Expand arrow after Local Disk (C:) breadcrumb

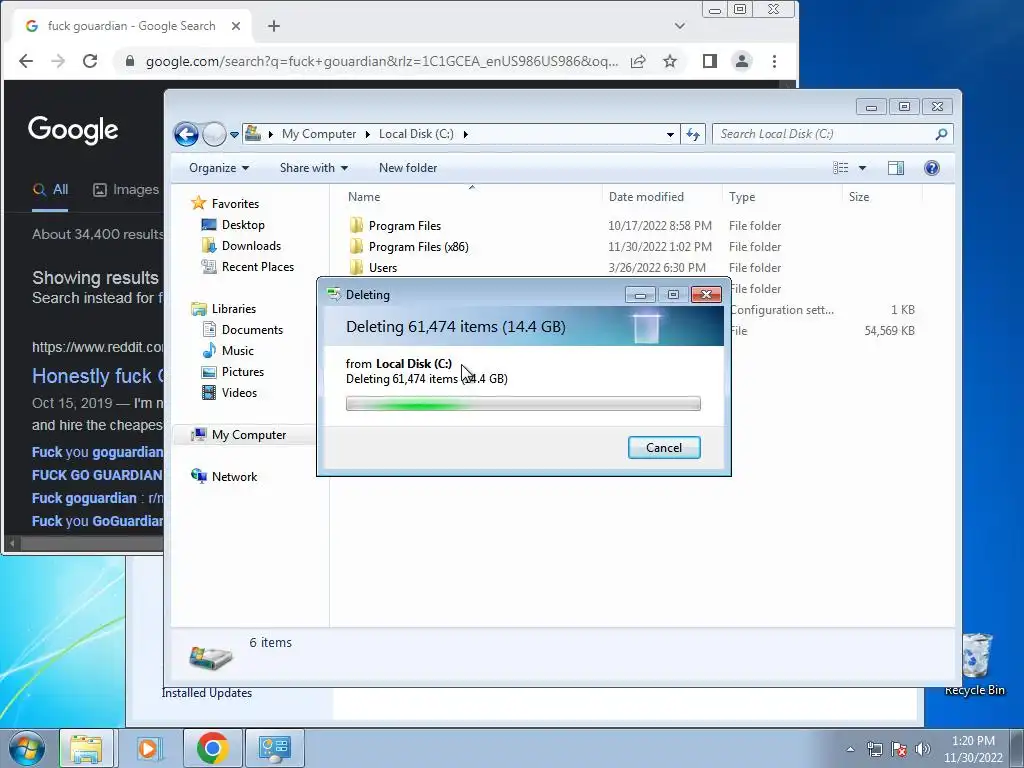466,134
